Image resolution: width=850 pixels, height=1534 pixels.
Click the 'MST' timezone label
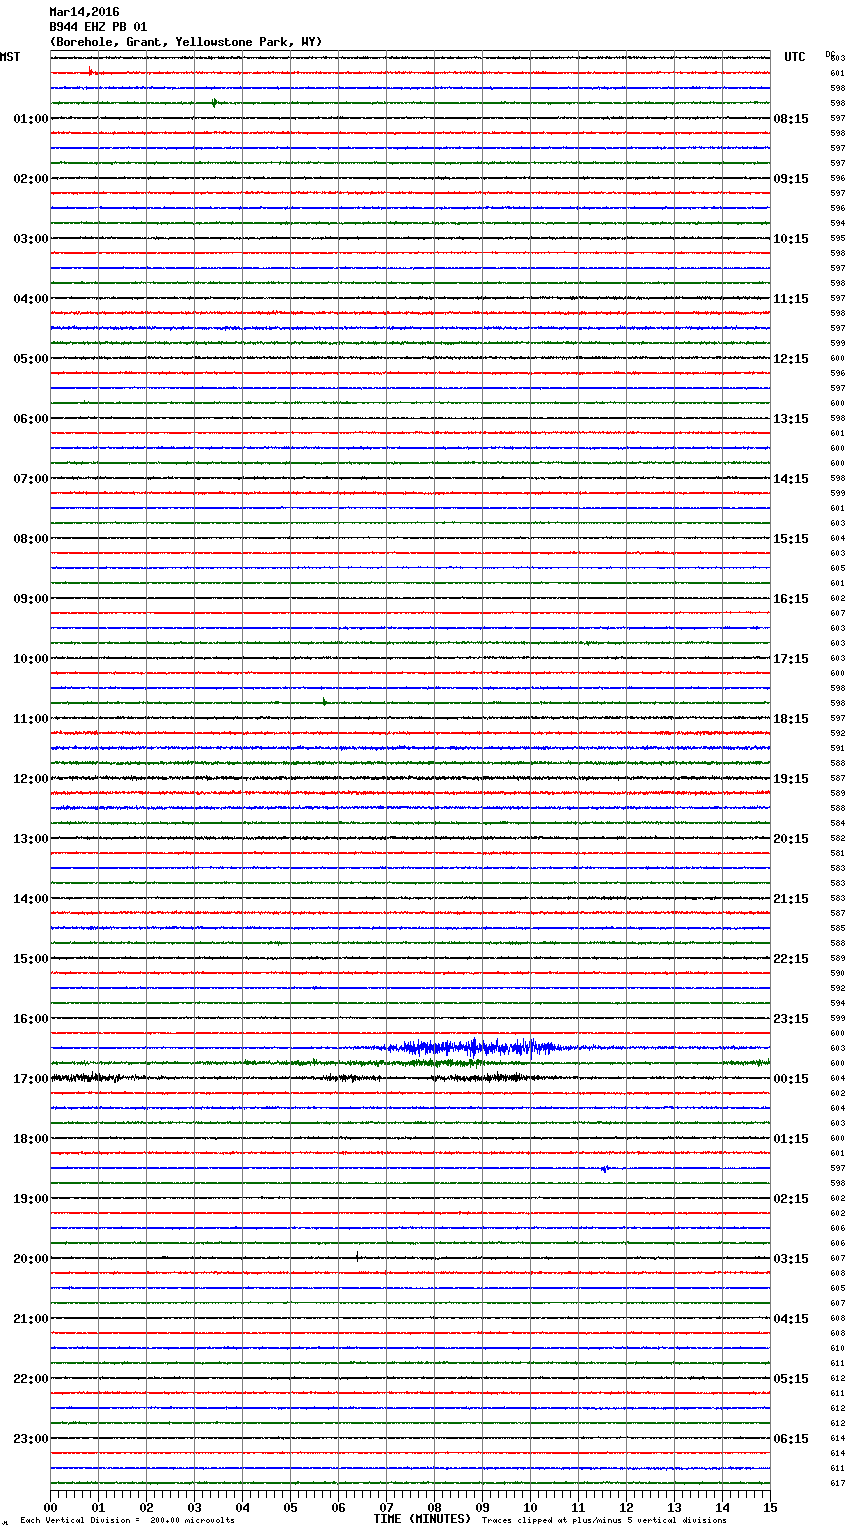pos(10,57)
